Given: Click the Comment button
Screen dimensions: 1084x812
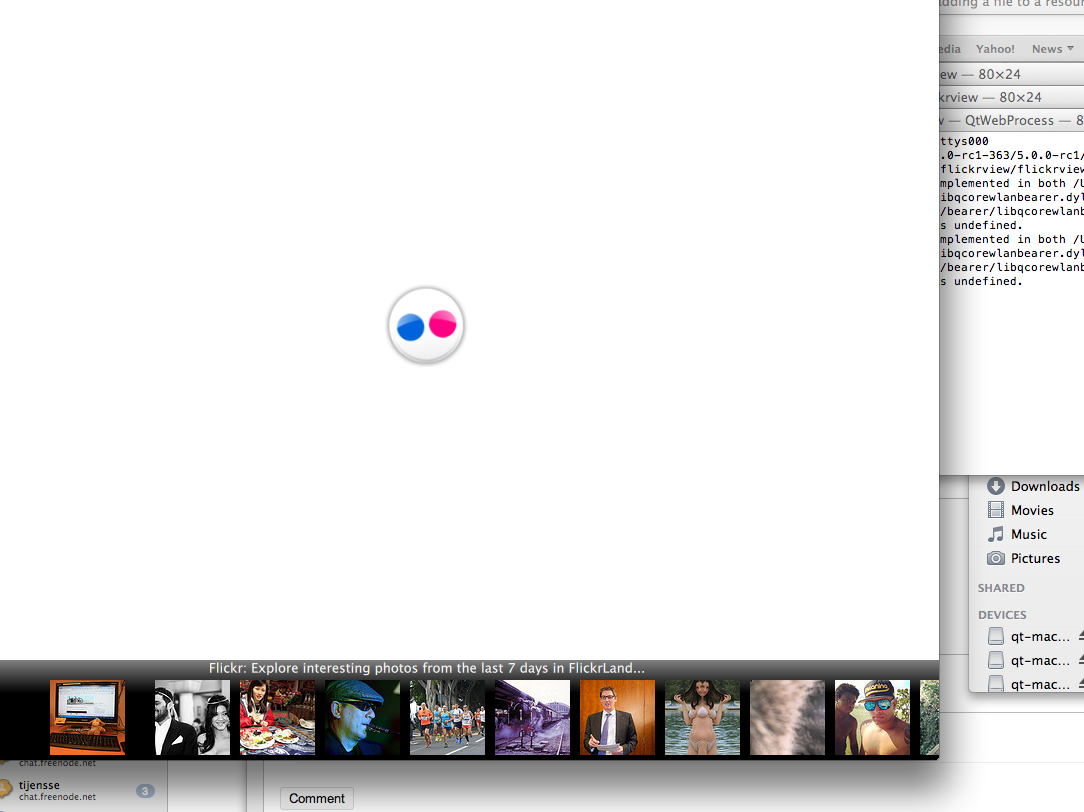Looking at the screenshot, I should [317, 798].
